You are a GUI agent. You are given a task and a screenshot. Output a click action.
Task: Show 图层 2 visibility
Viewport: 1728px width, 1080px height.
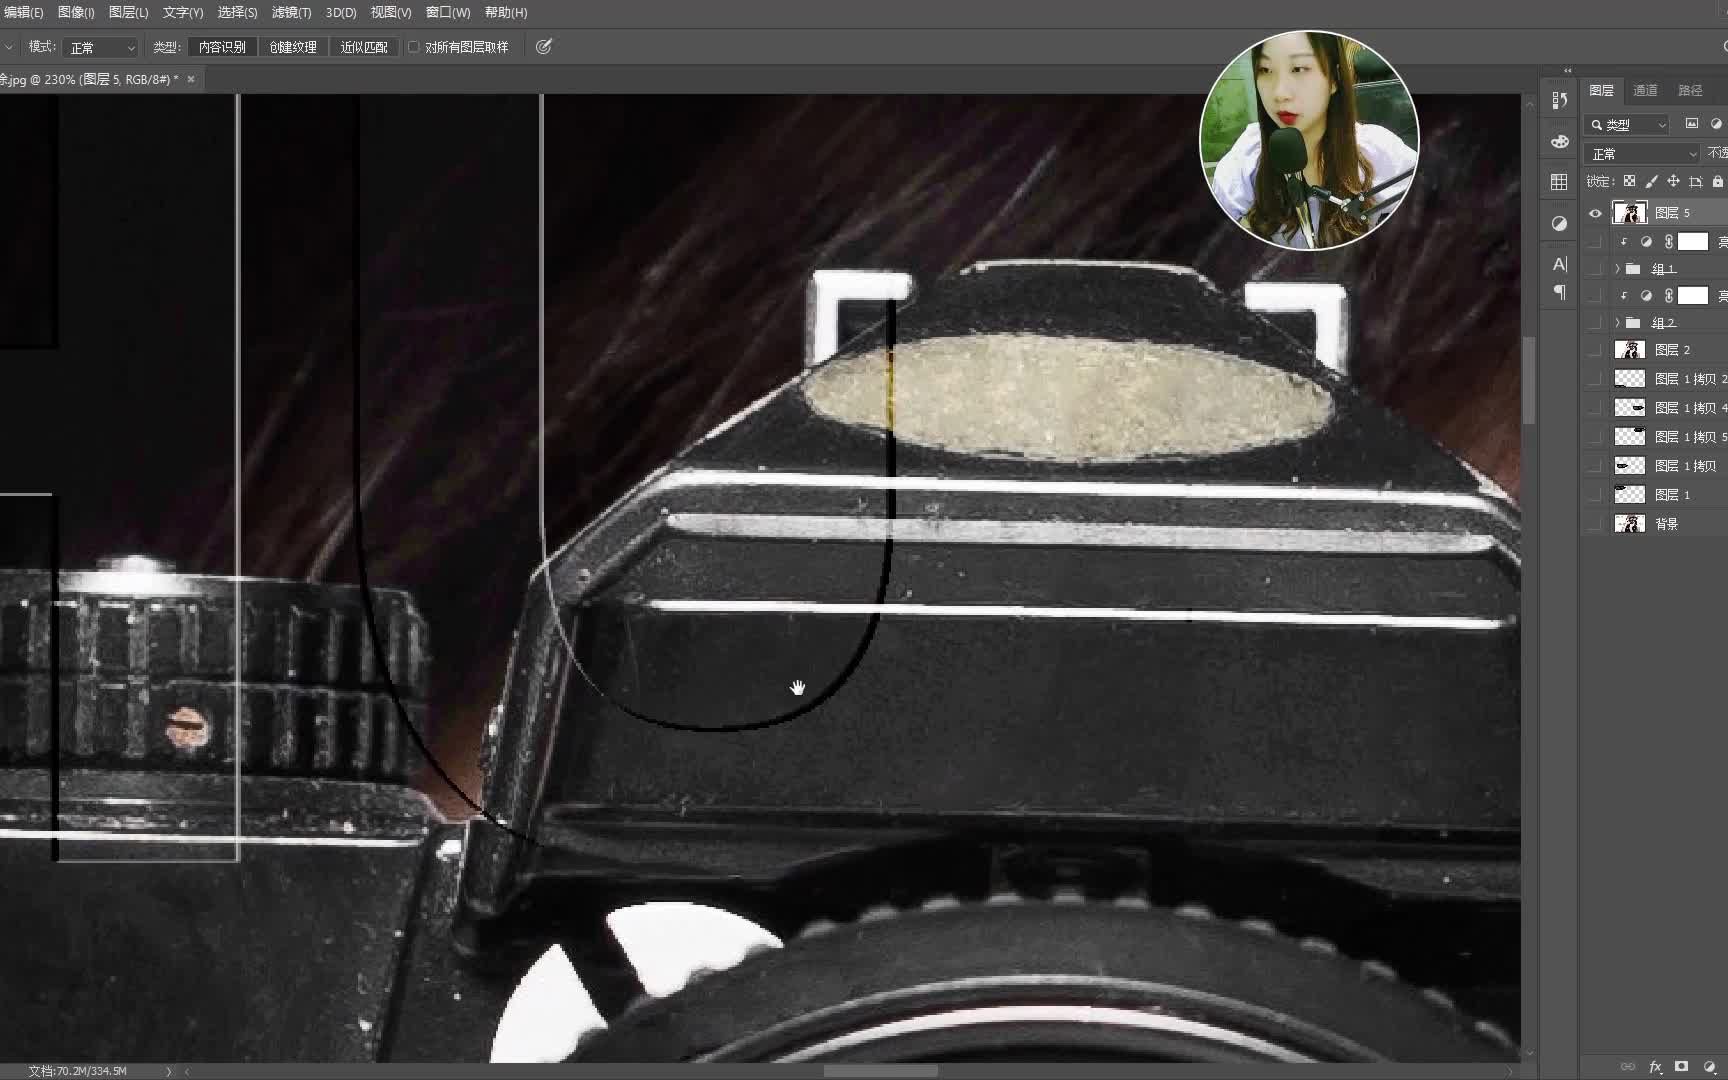tap(1595, 349)
